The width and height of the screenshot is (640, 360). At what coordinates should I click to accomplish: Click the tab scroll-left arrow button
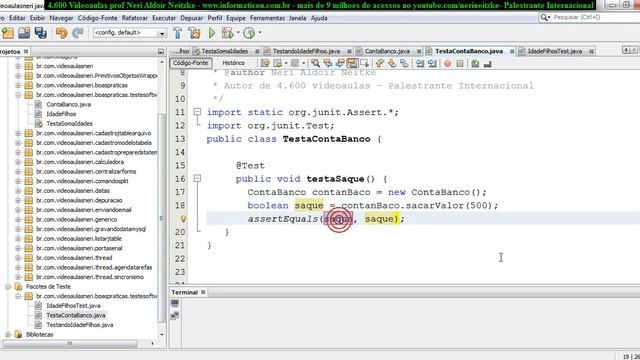pos(625,50)
